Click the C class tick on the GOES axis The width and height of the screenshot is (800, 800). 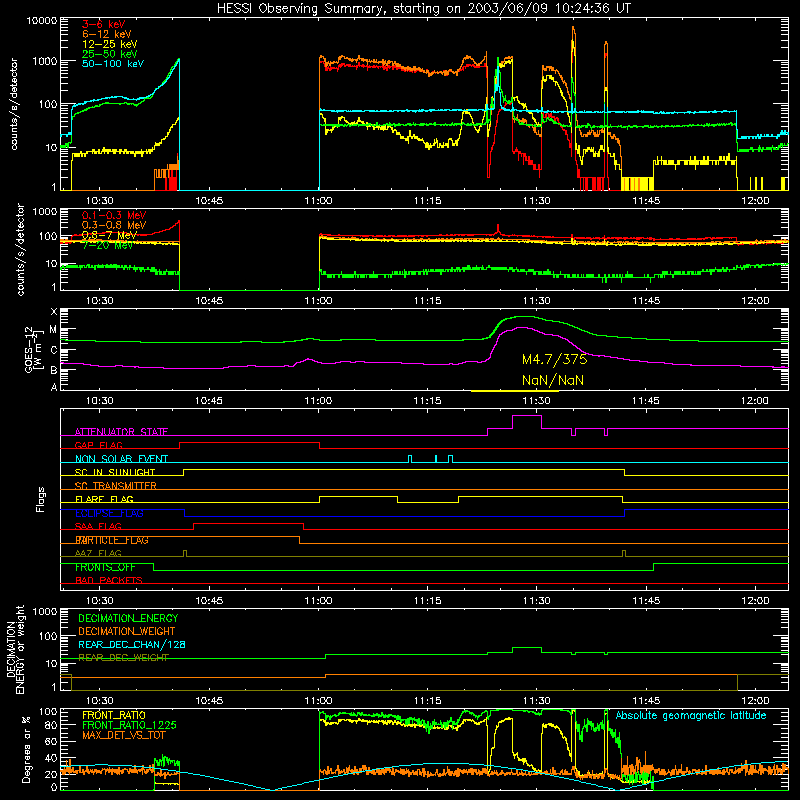click(54, 350)
